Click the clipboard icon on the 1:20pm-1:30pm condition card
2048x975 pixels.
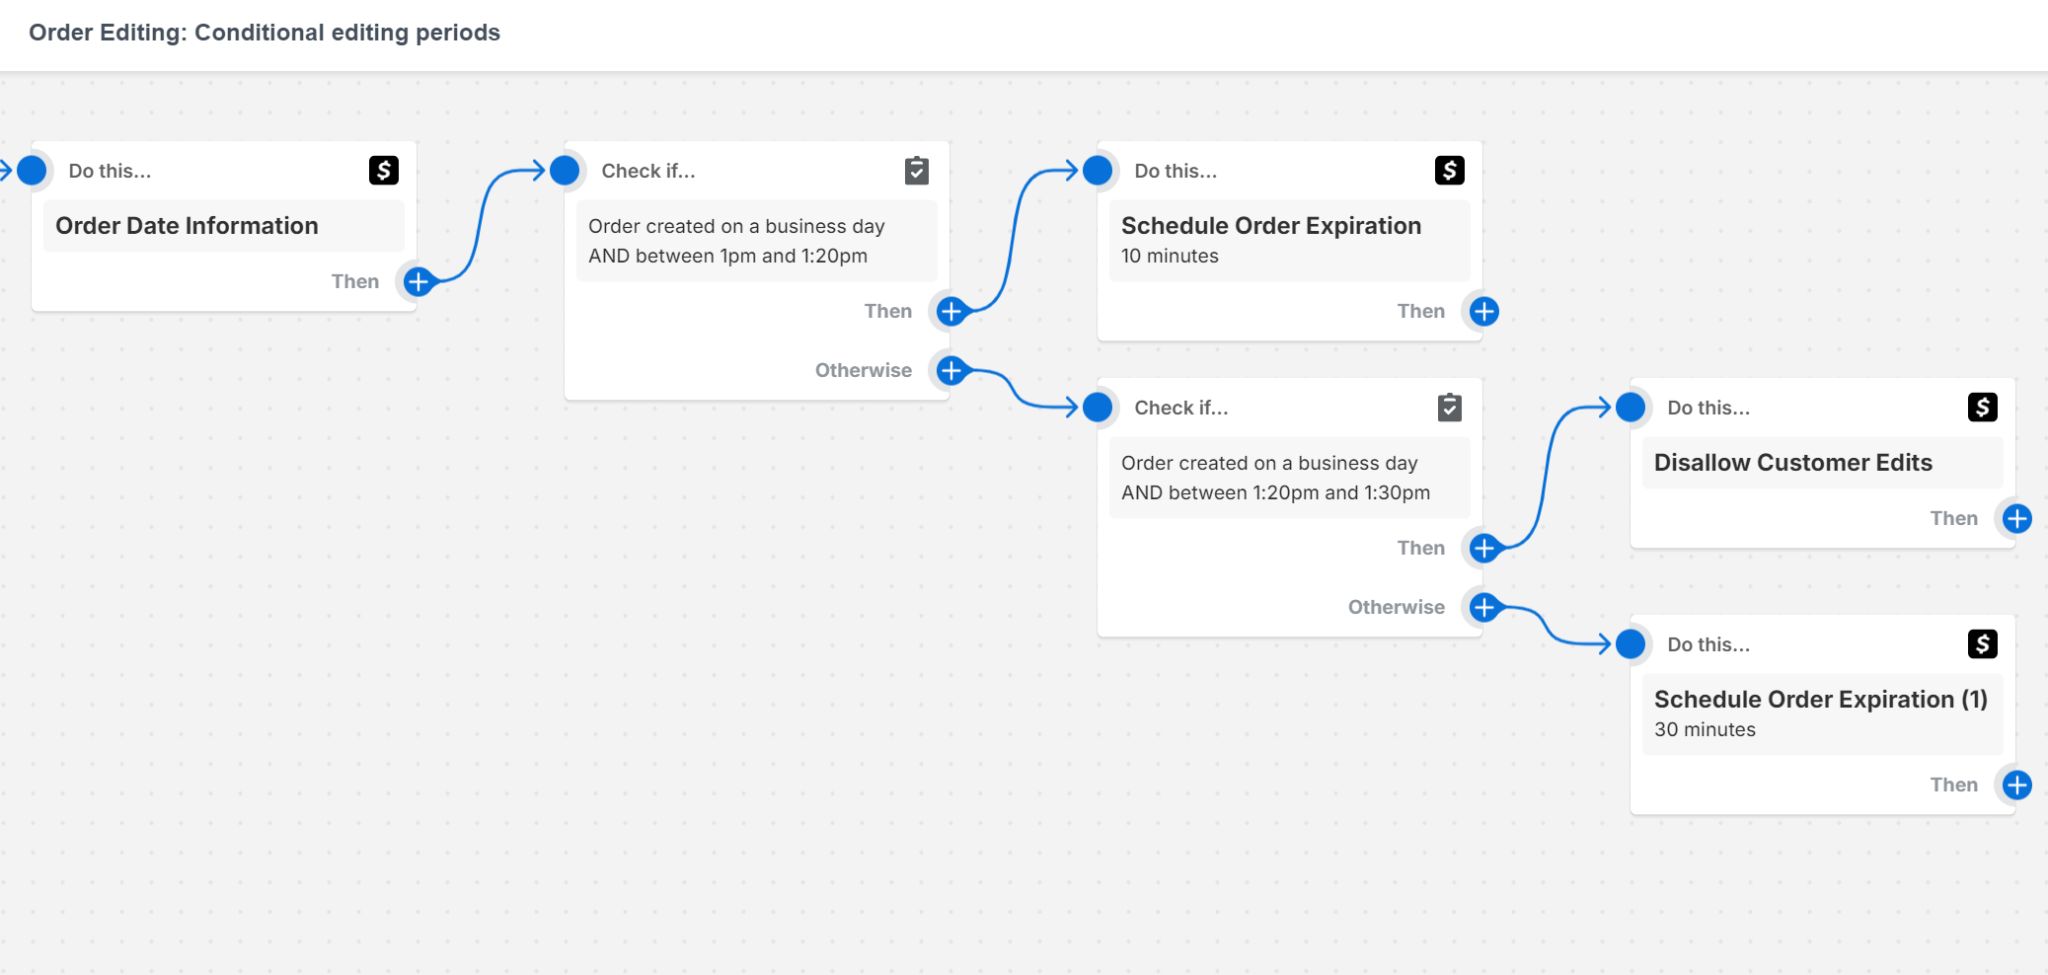click(x=1449, y=407)
